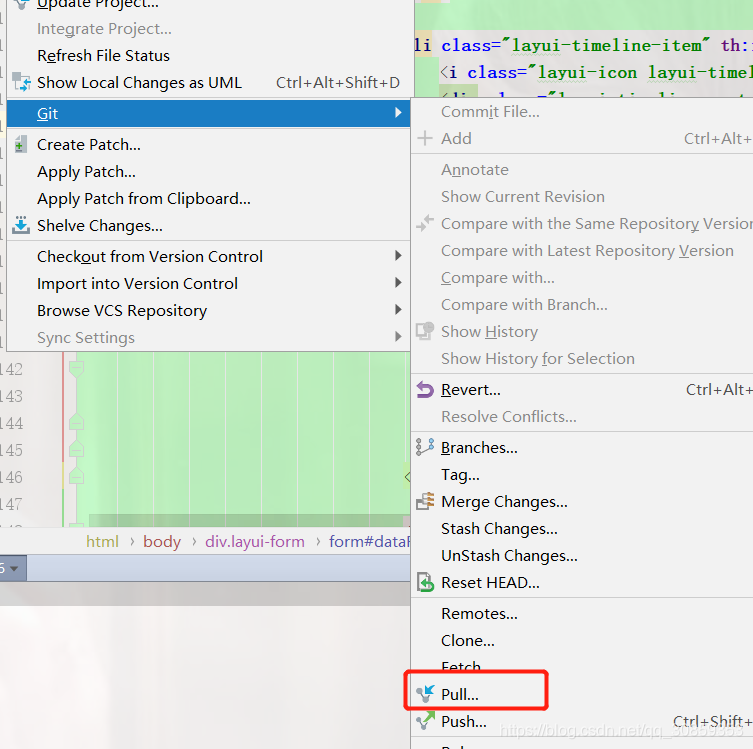Open the Git menu entry
This screenshot has height=749, width=753.
coord(208,113)
